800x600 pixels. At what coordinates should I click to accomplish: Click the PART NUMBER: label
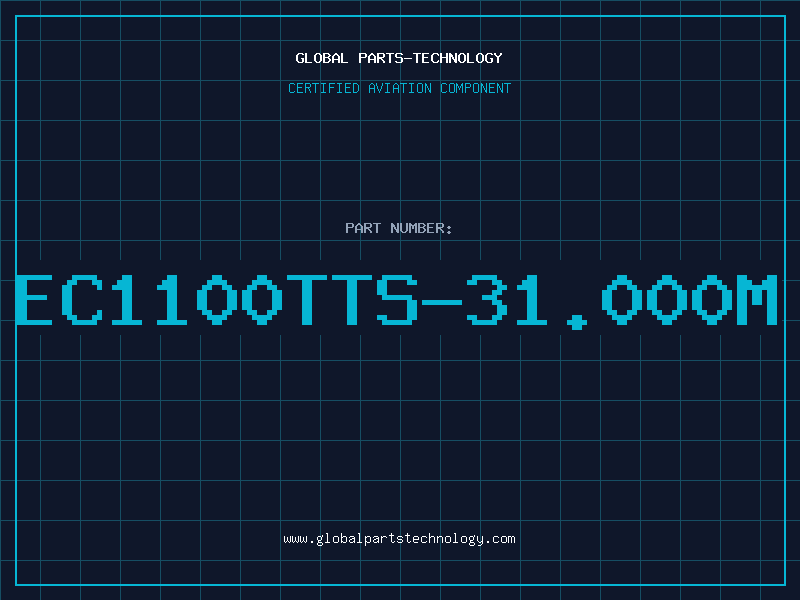click(399, 228)
